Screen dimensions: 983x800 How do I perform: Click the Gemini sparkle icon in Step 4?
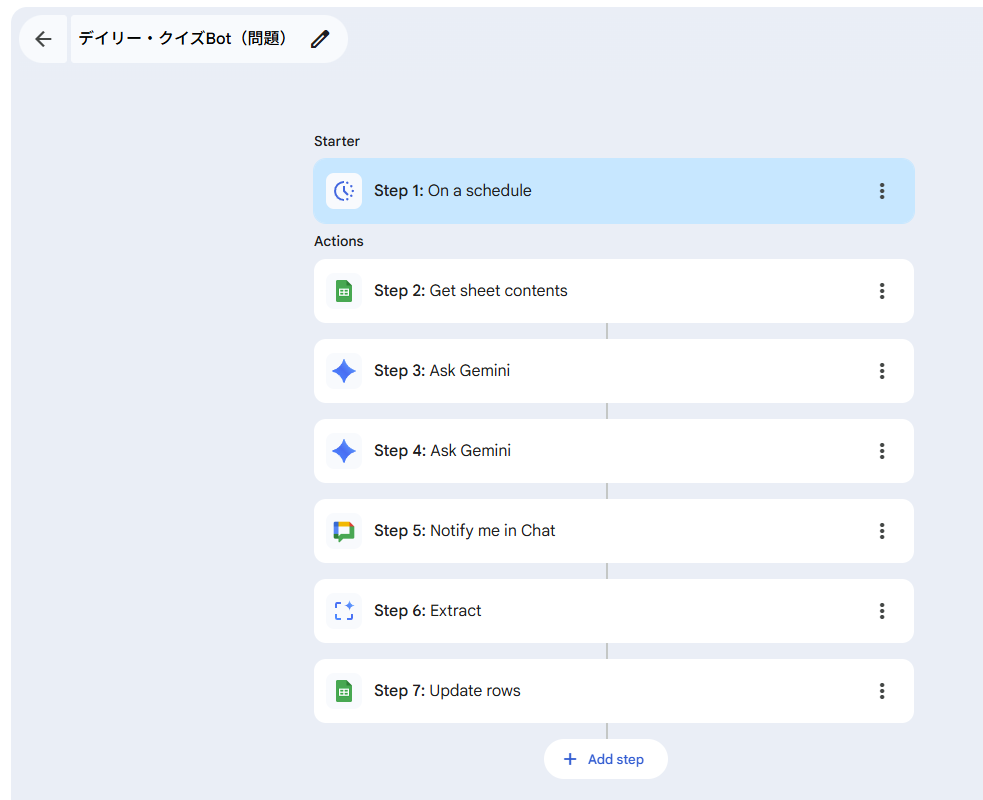pyautogui.click(x=344, y=451)
